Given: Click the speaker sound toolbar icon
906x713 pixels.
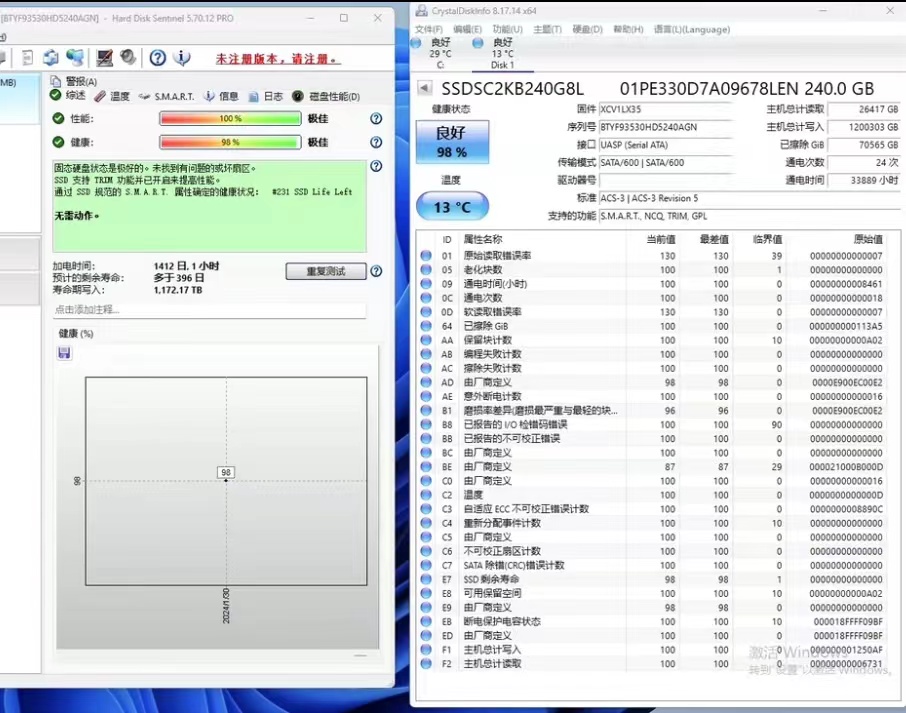Looking at the screenshot, I should 128,58.
